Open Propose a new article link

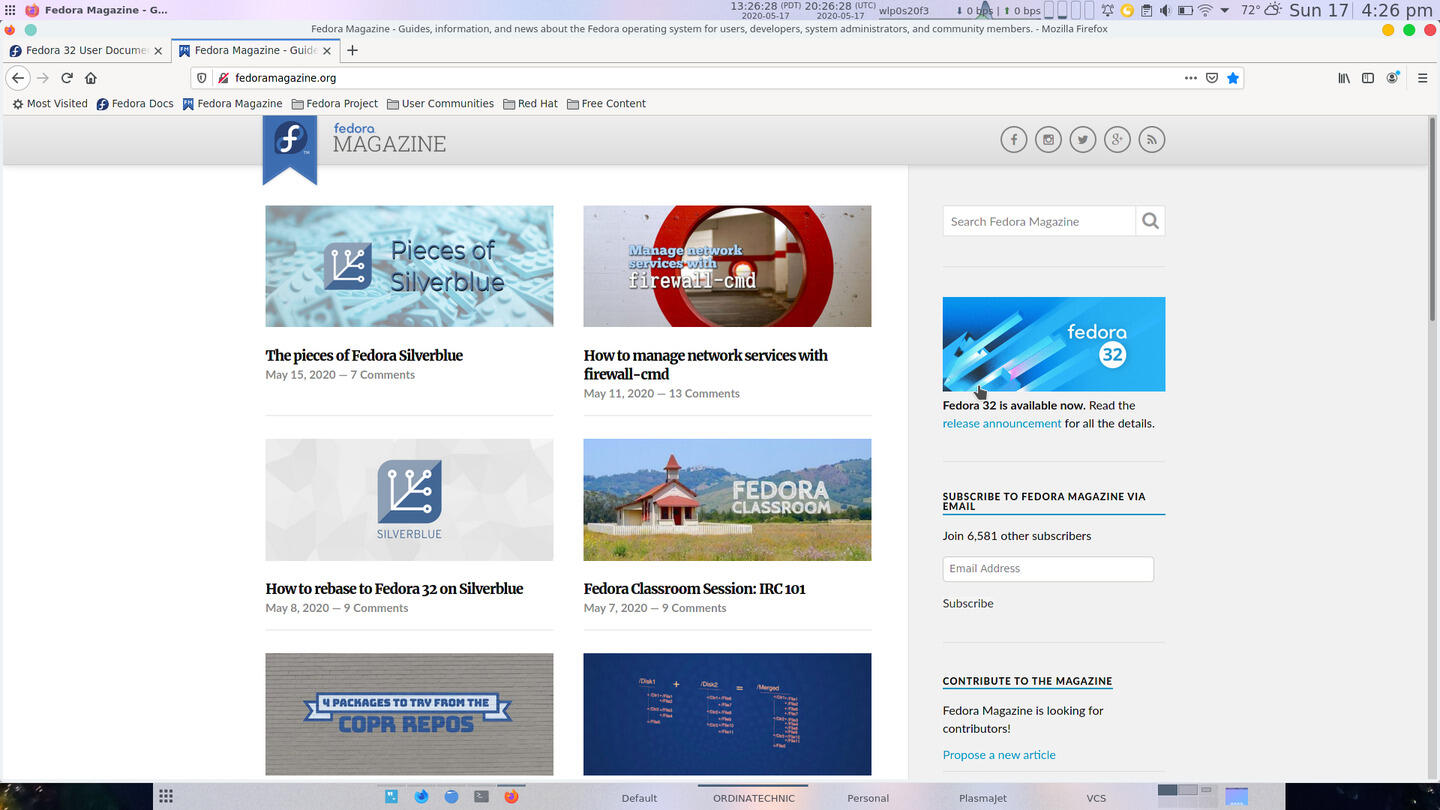pyautogui.click(x=999, y=755)
